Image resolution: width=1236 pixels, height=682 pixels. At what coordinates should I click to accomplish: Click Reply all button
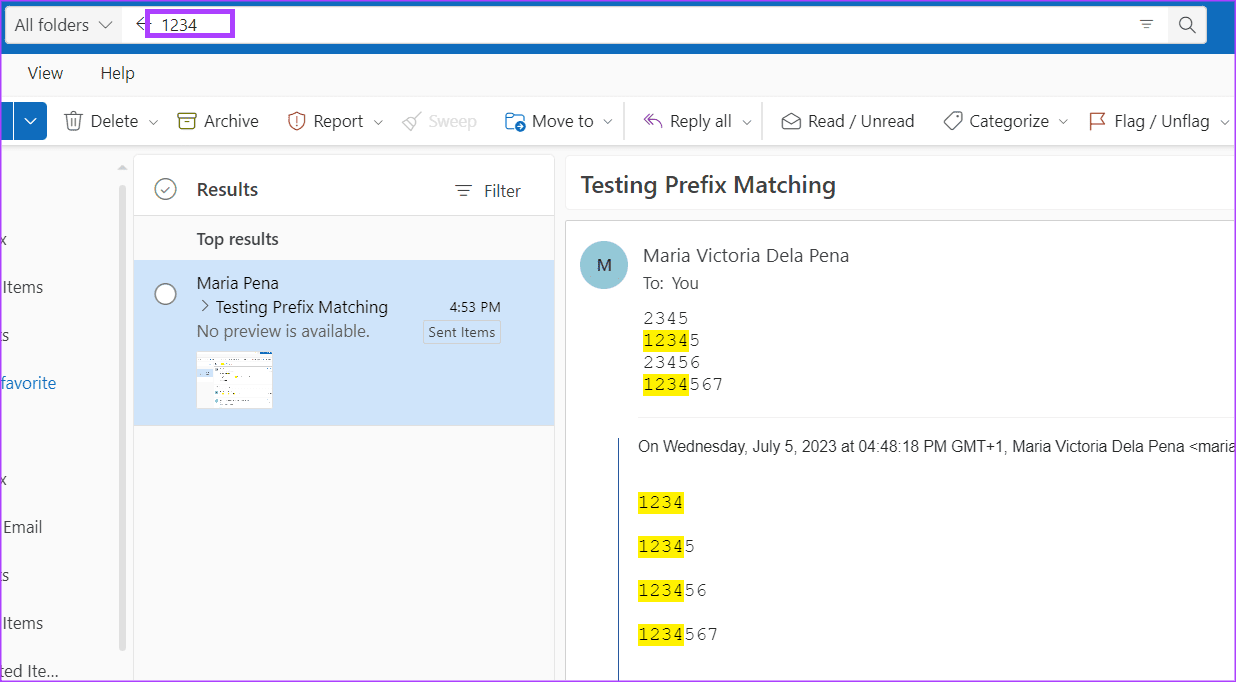pyautogui.click(x=687, y=121)
